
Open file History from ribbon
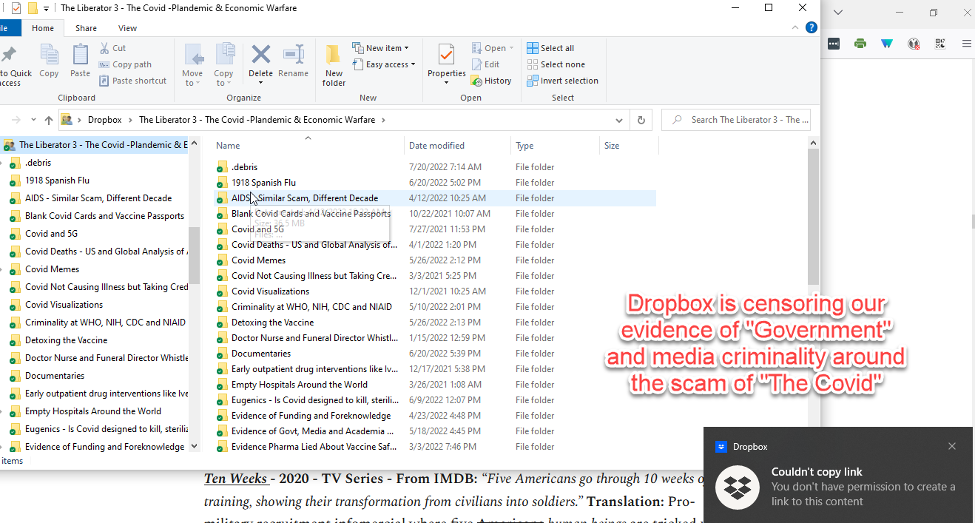492,80
